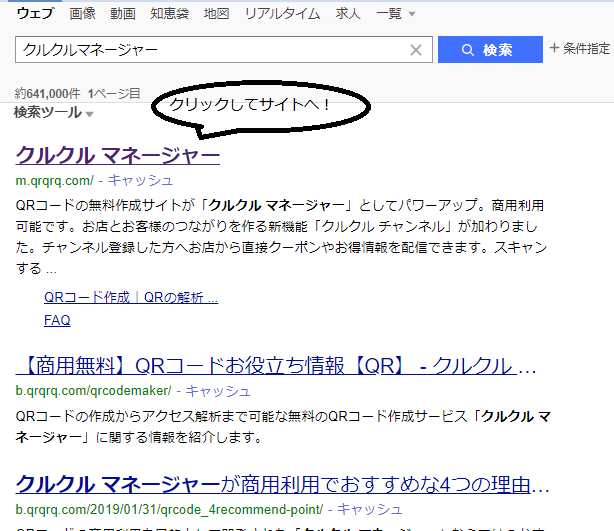The height and width of the screenshot is (531, 614).
Task: Click the b.qrqrq.com/qrcodemaker/ URL text
Action: [93, 391]
